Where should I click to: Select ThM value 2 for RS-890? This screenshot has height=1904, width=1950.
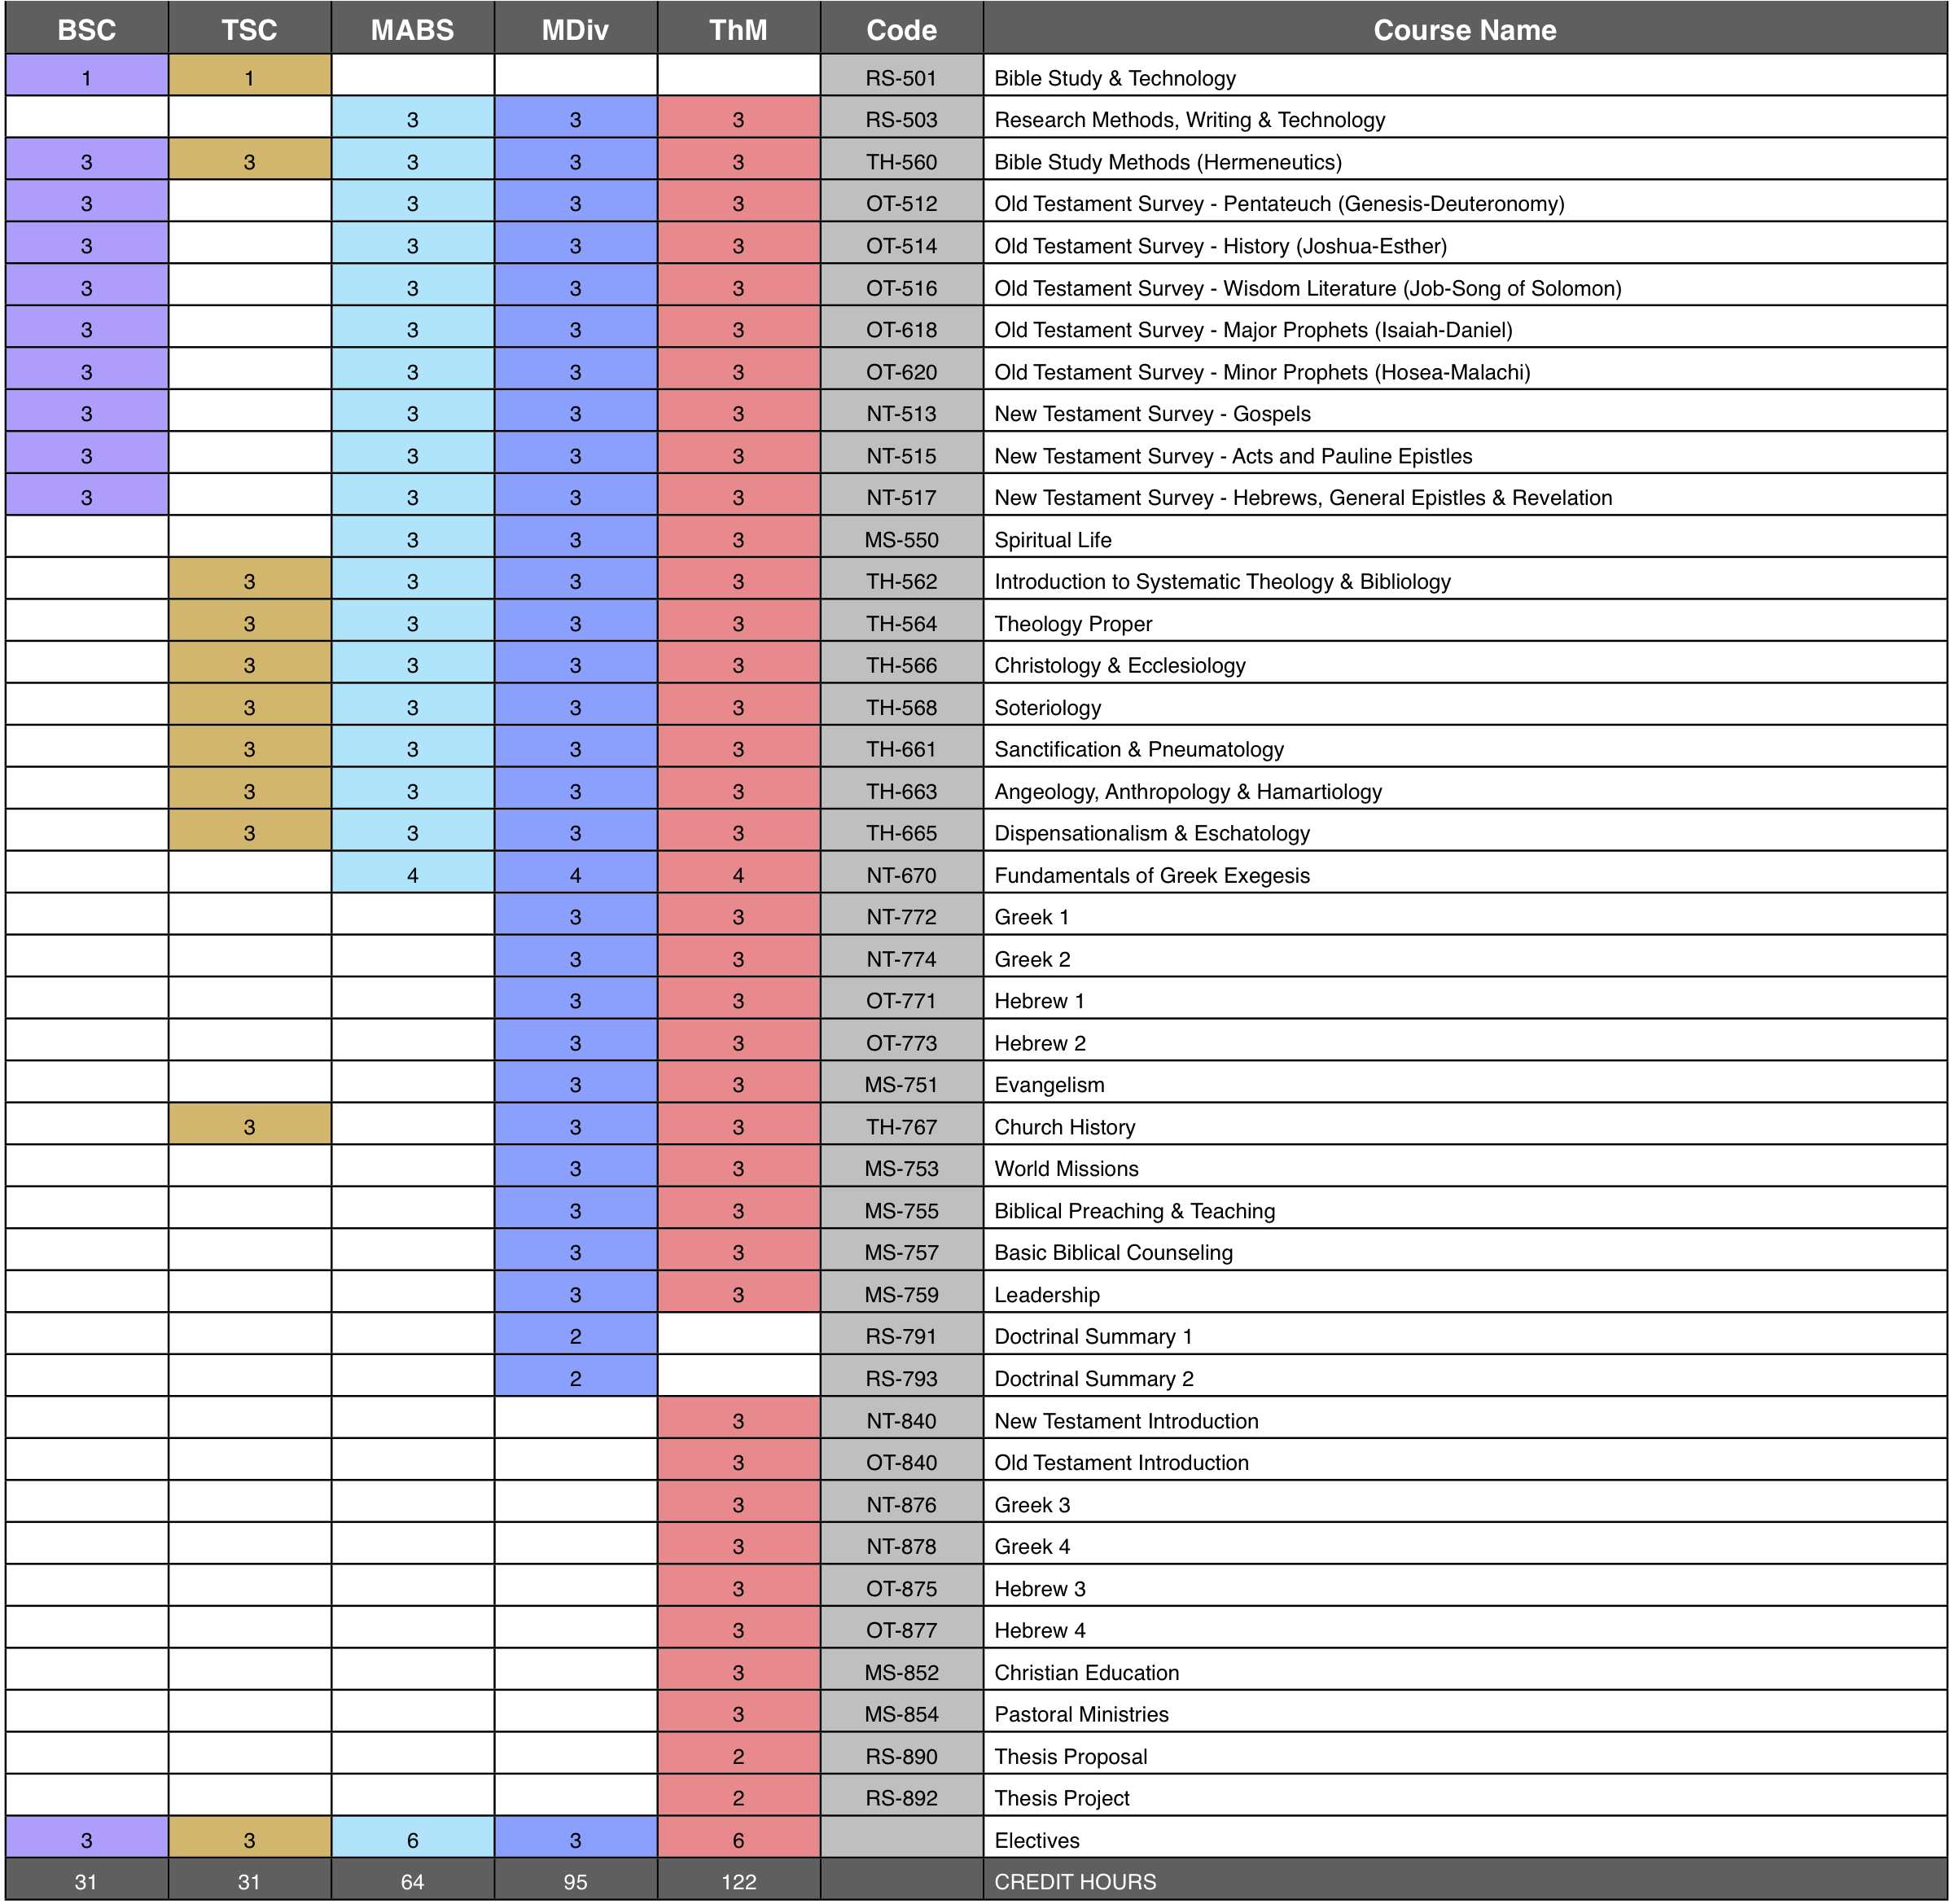pos(739,1757)
